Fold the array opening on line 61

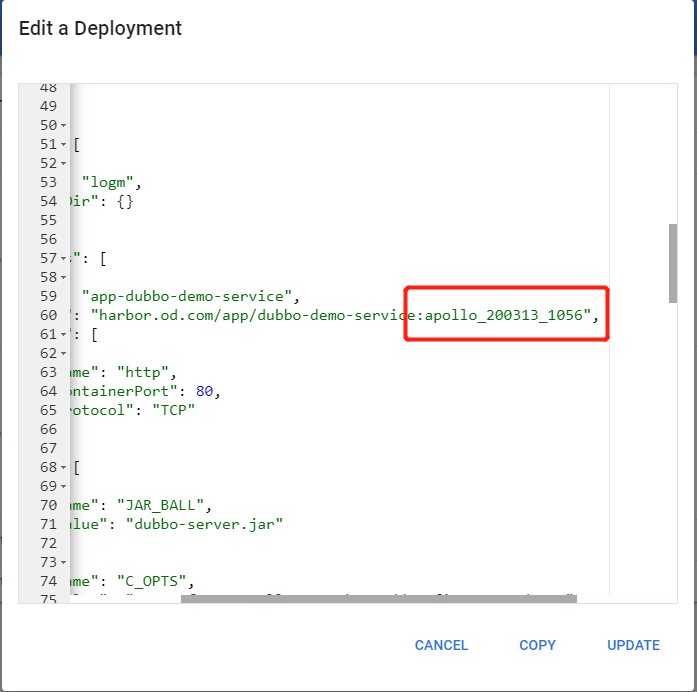coord(64,334)
